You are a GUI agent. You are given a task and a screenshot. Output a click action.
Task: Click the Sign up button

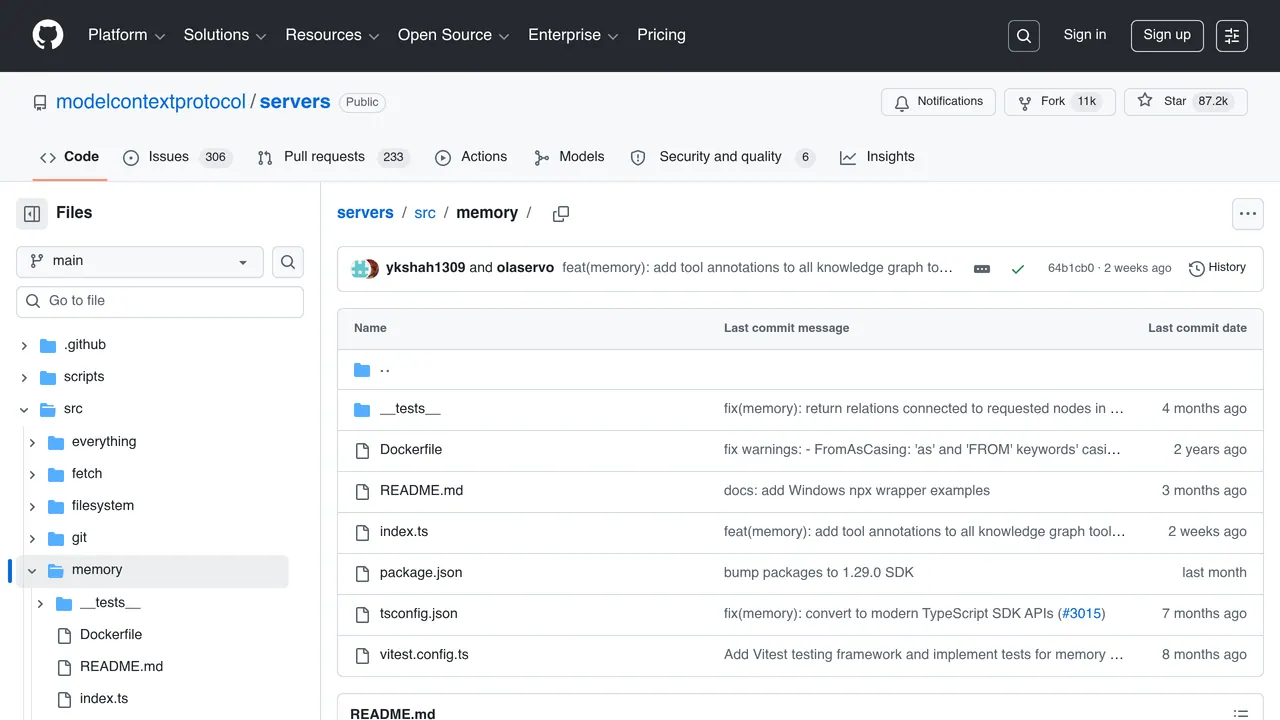[1167, 35]
